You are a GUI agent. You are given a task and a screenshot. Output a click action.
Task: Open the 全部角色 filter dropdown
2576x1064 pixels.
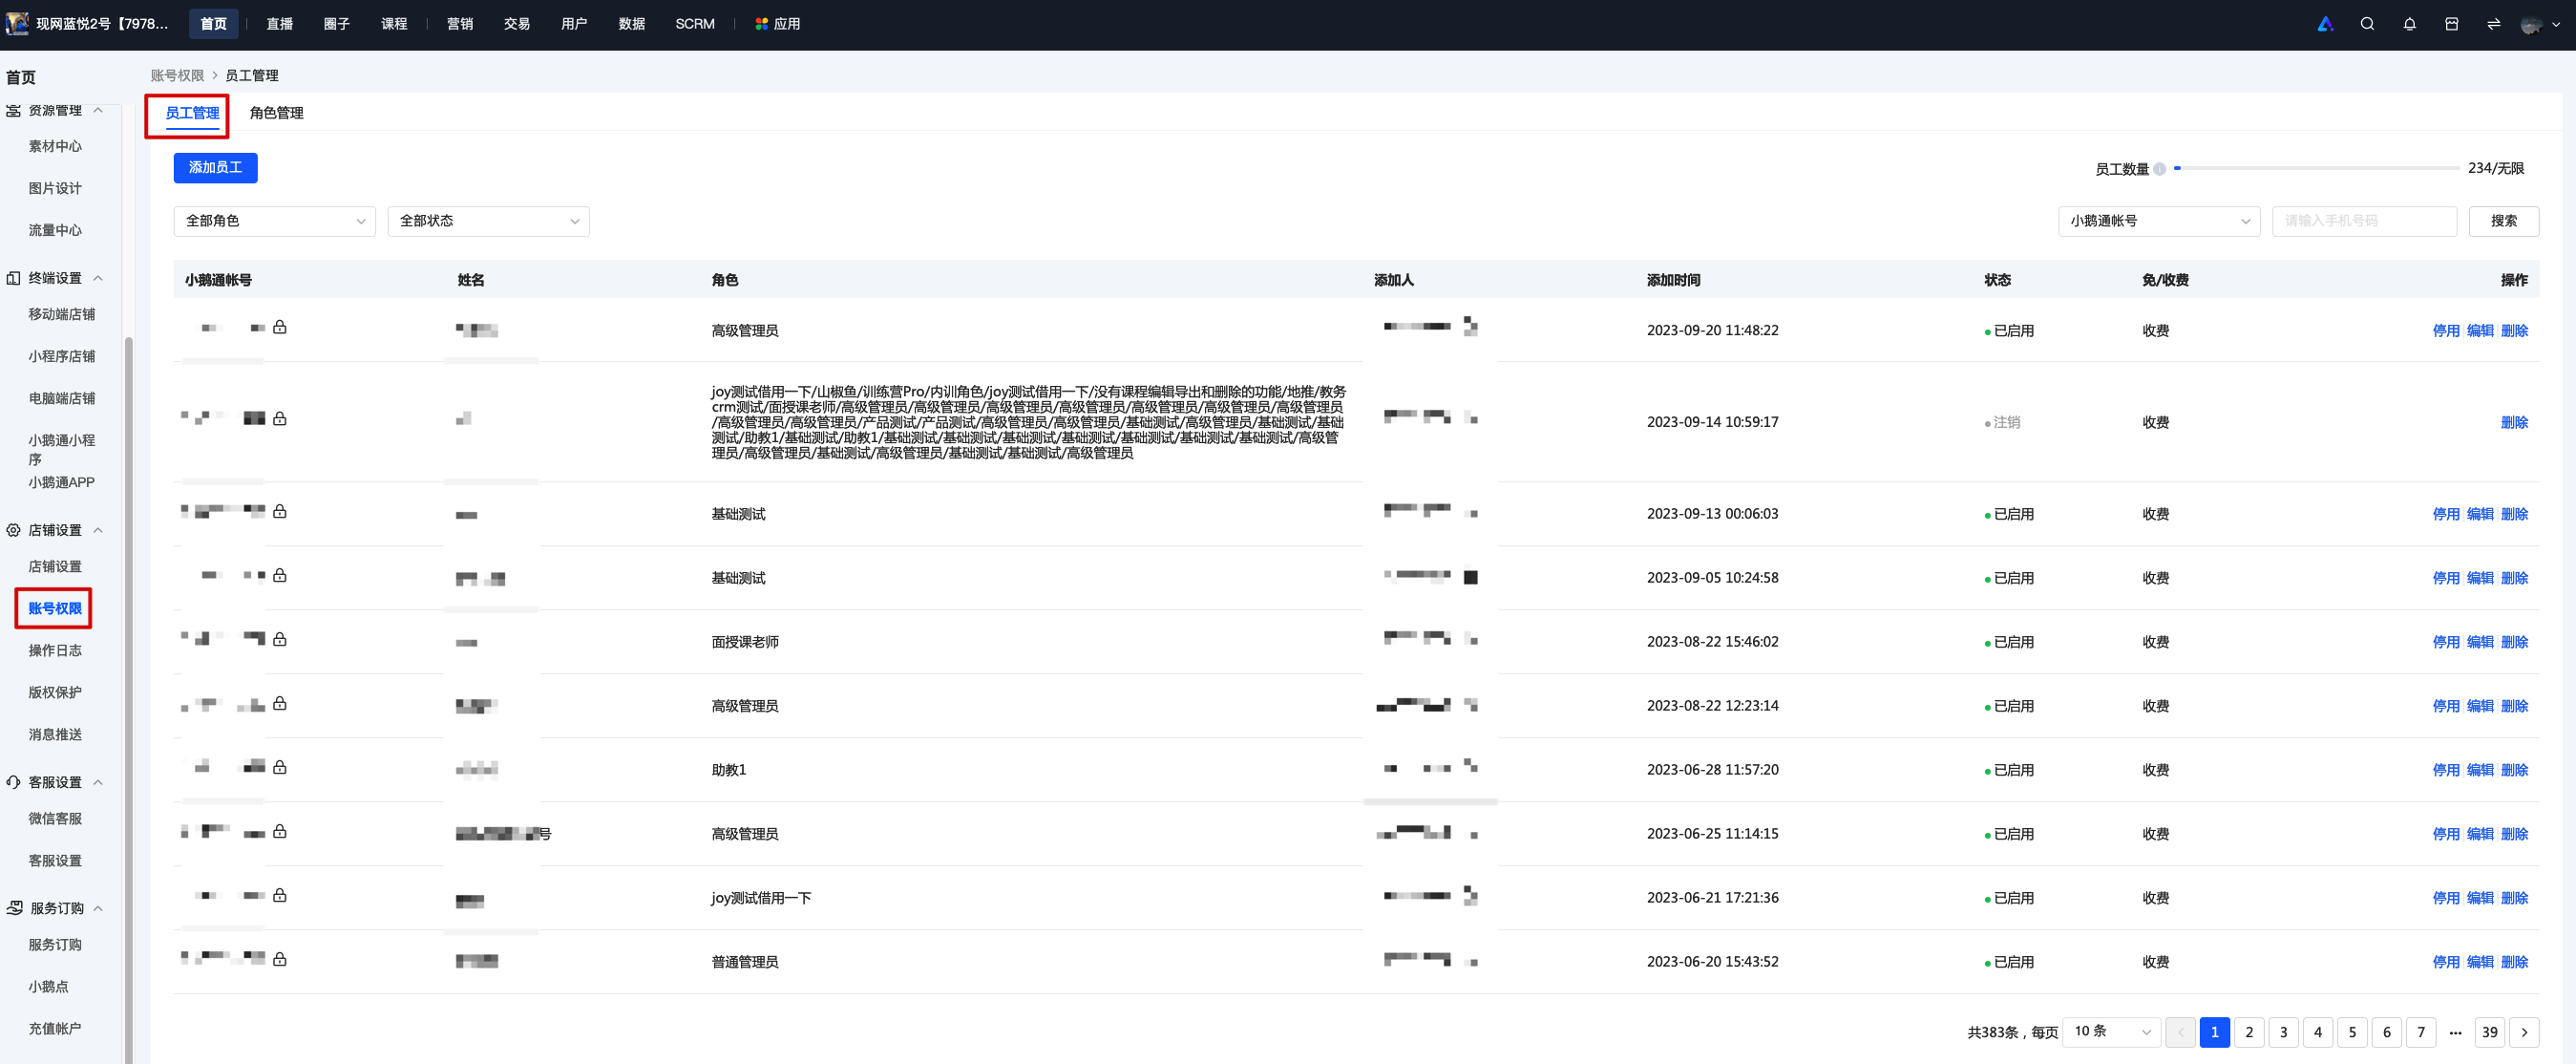click(x=274, y=221)
